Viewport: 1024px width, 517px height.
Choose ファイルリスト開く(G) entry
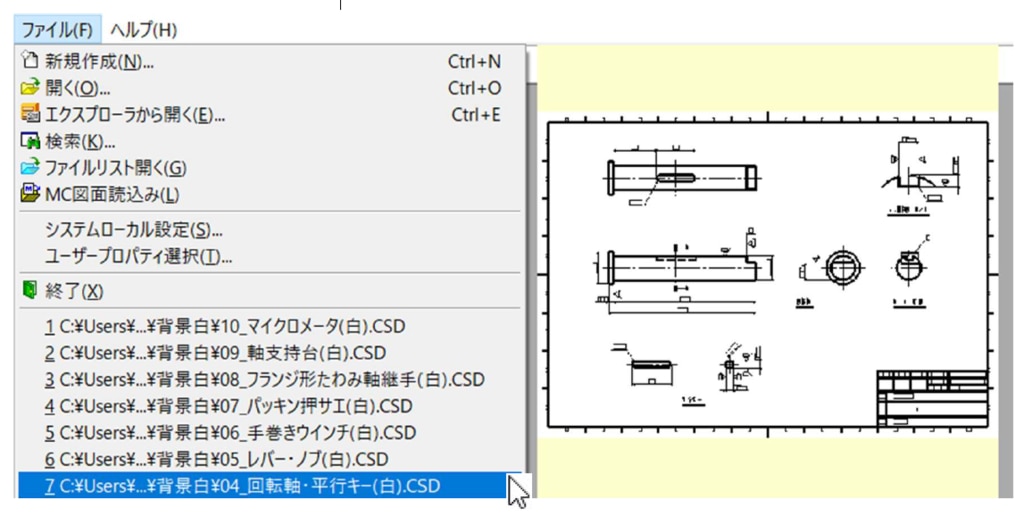[270, 168]
